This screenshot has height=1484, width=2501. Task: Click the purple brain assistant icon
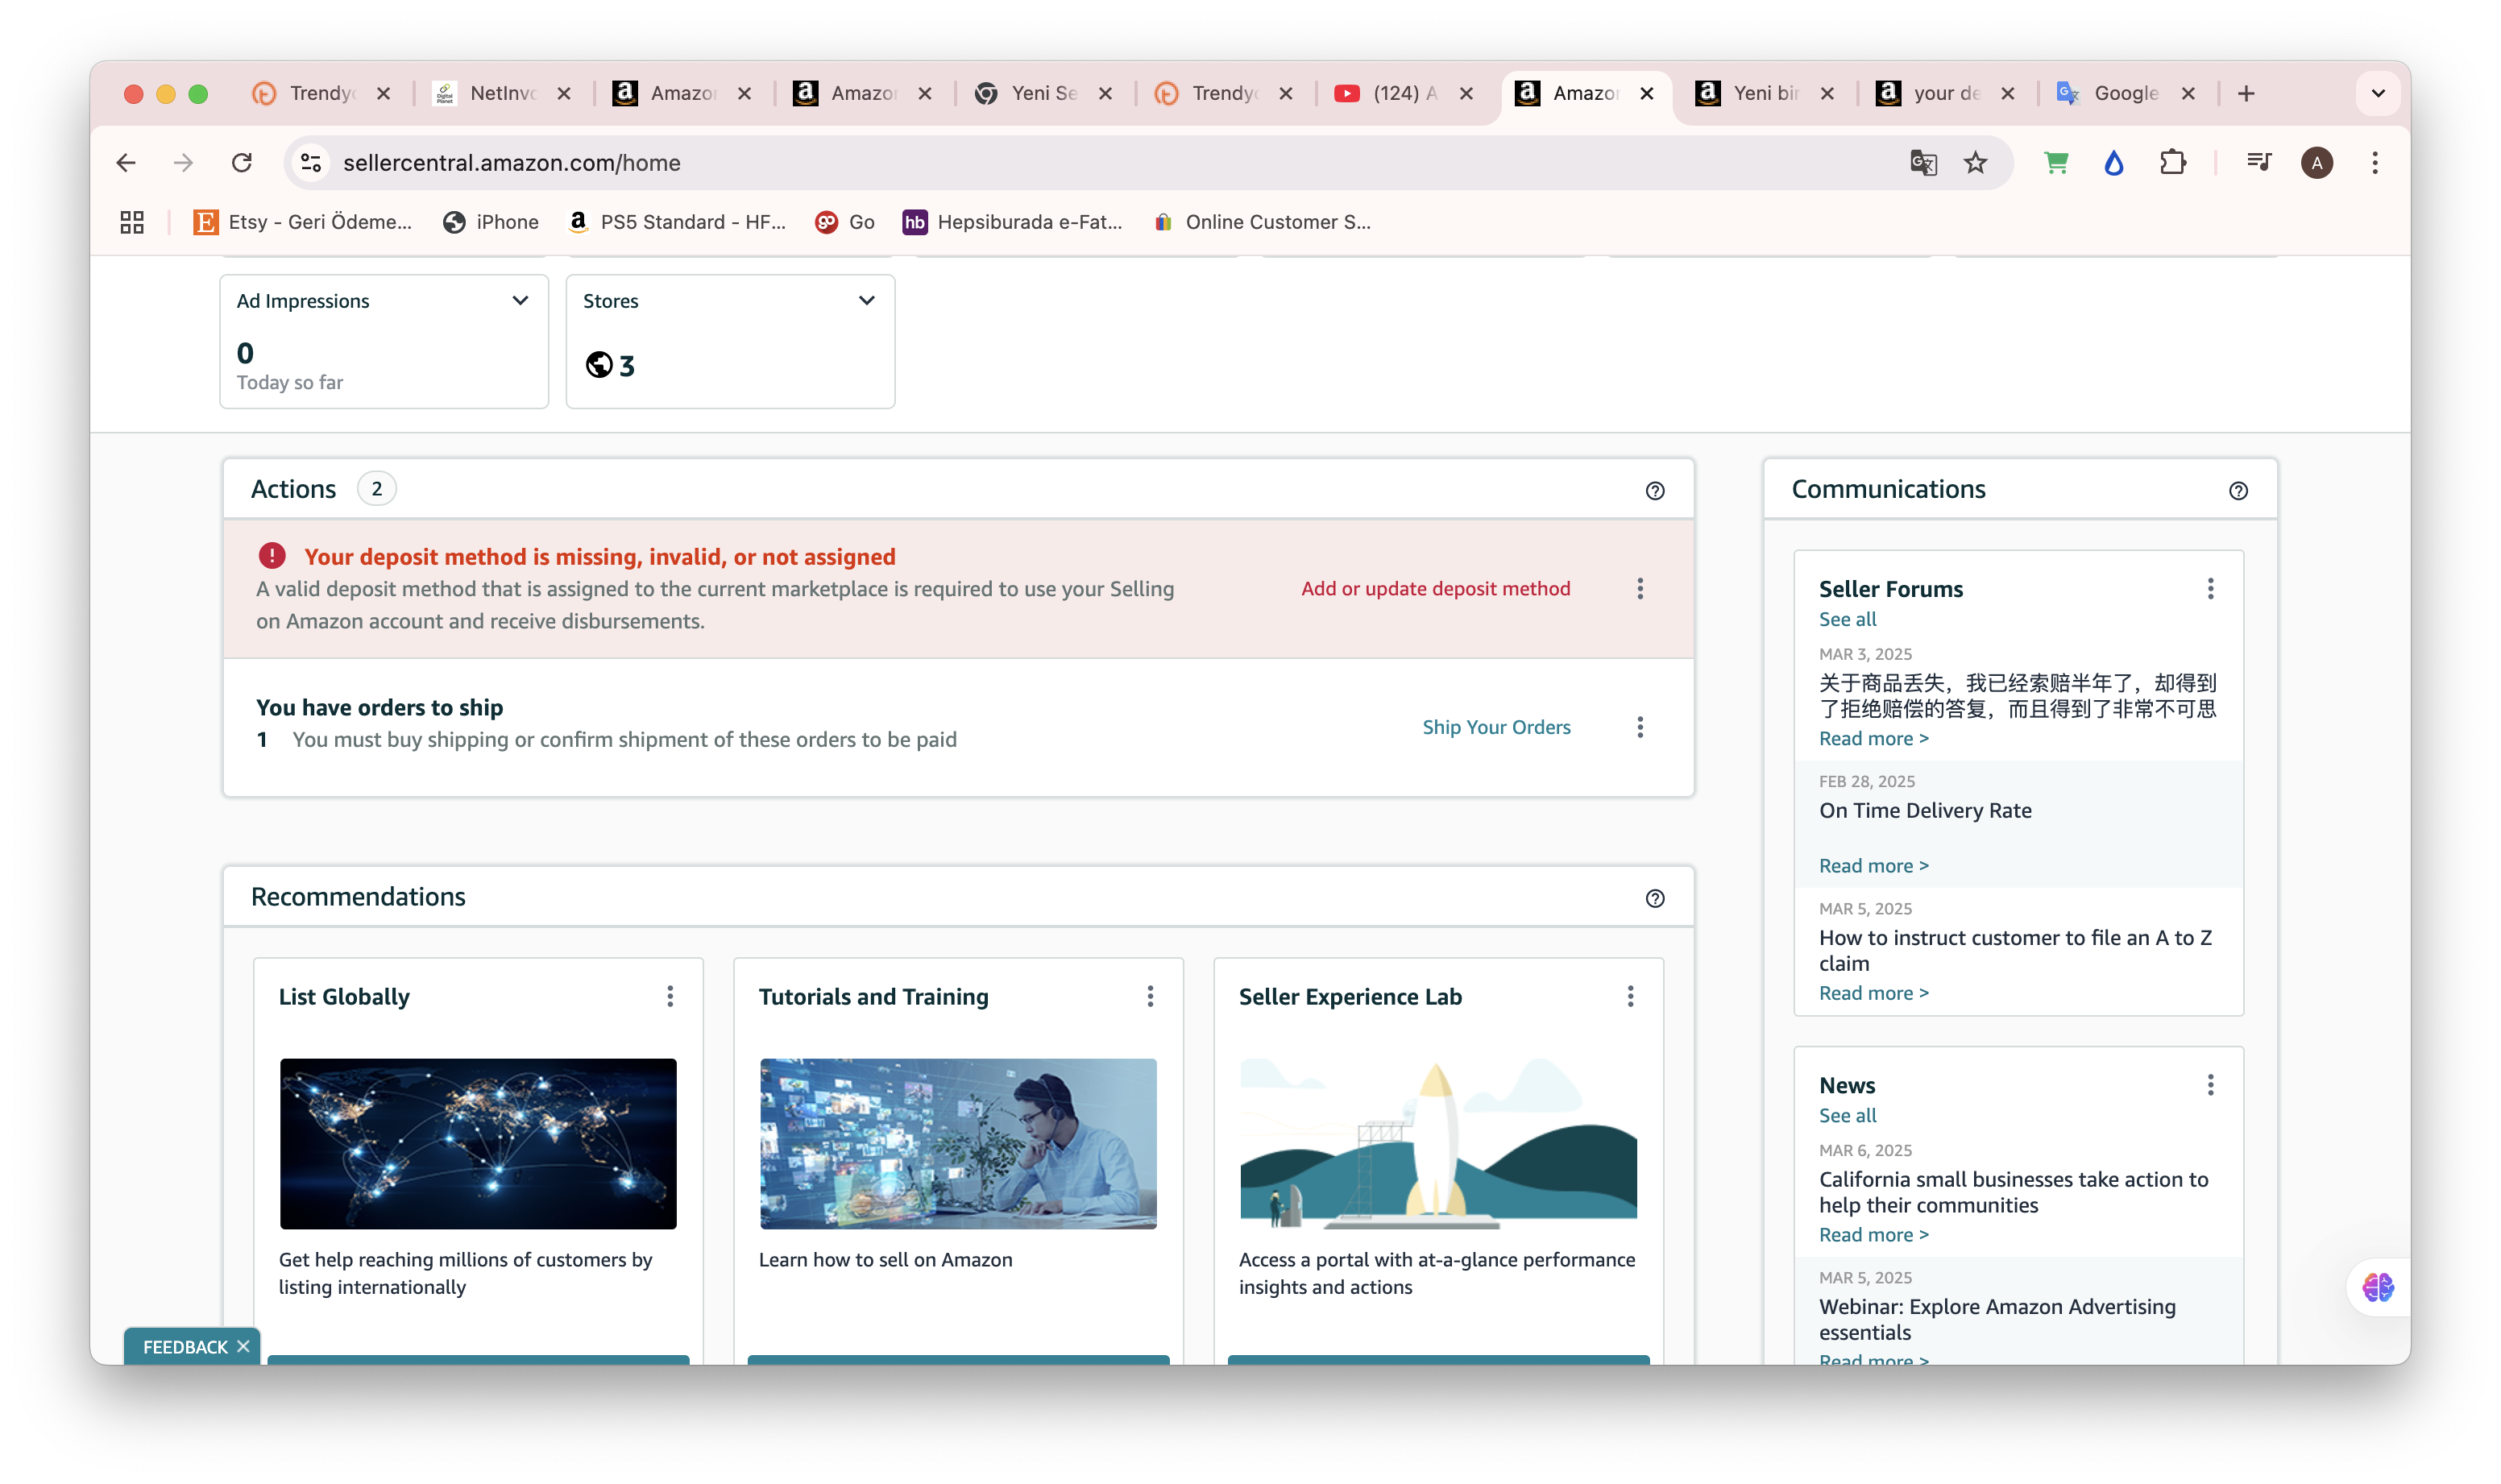tap(2378, 1287)
